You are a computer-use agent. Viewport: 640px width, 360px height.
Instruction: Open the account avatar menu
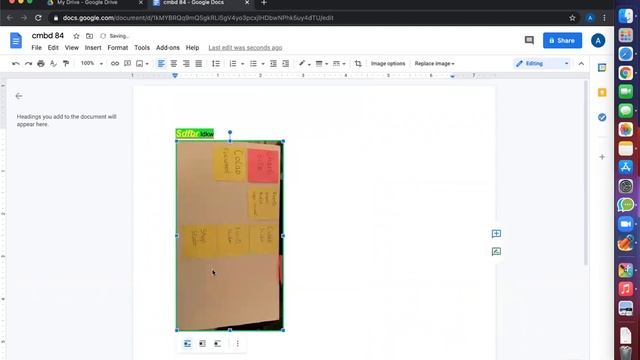(x=598, y=40)
